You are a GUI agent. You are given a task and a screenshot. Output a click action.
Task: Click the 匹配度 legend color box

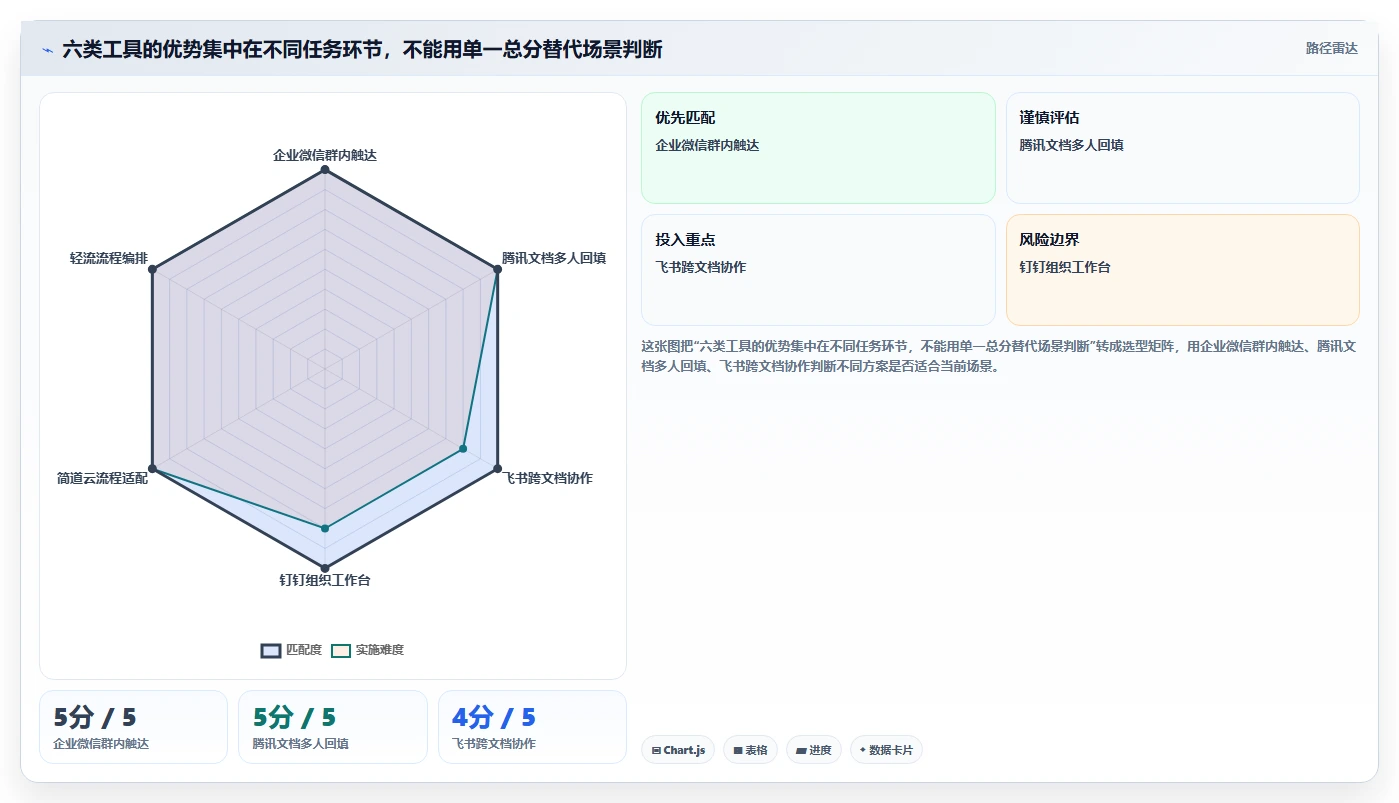pyautogui.click(x=271, y=650)
